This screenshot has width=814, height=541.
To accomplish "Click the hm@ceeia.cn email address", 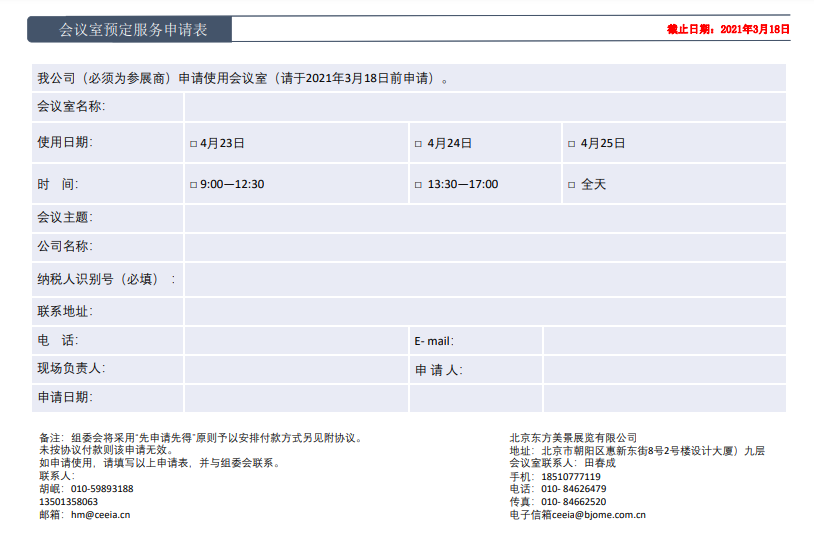I will 100,515.
